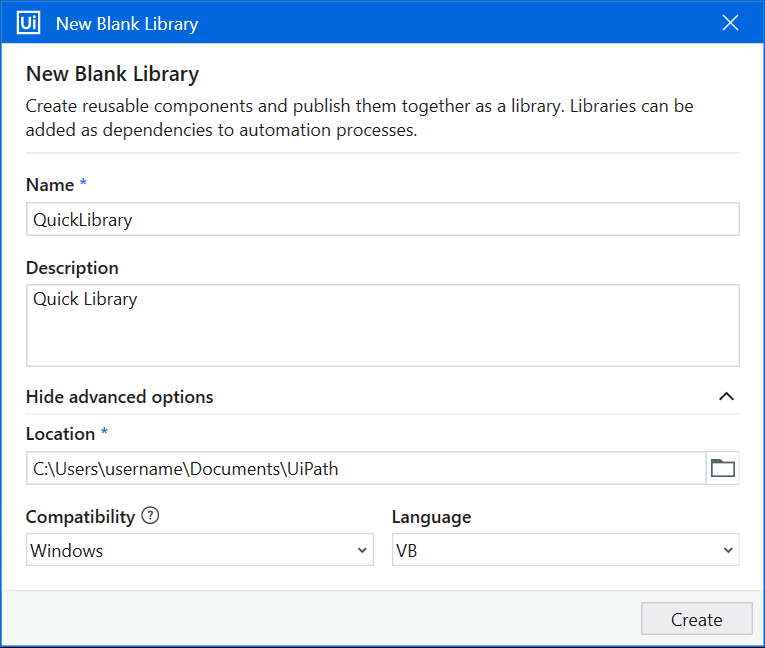Click the New Blank Library heading text
765x648 pixels.
(113, 74)
